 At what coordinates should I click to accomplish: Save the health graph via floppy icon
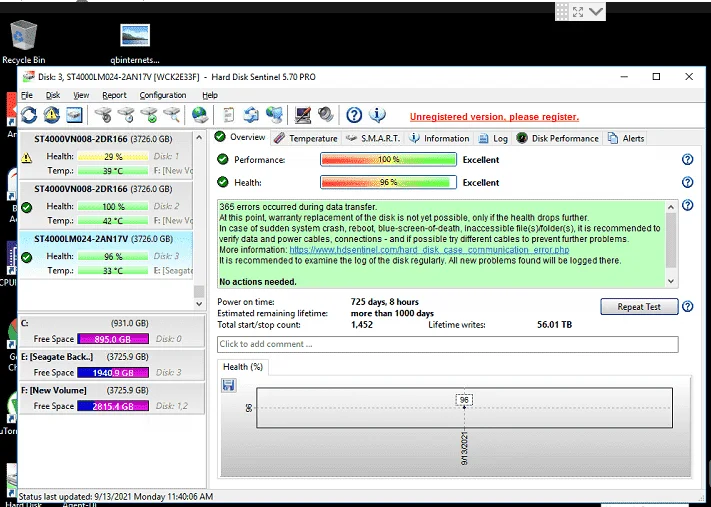click(229, 385)
